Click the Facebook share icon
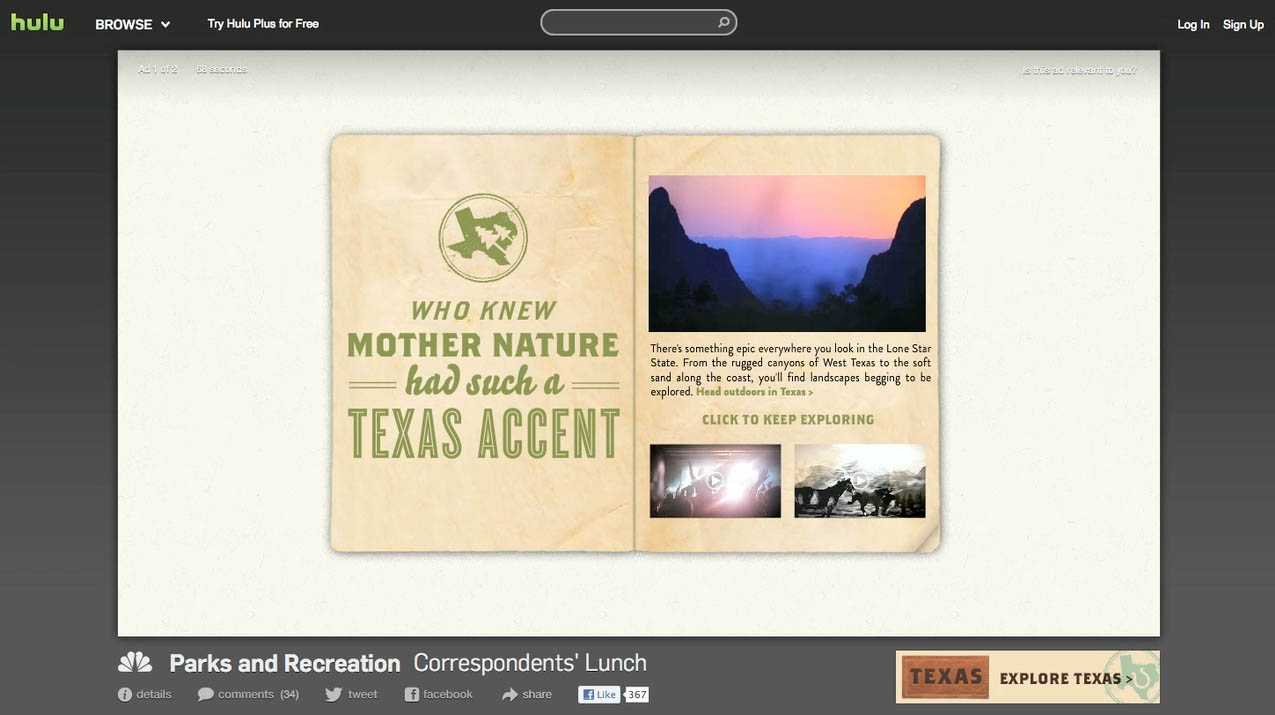Viewport: 1275px width, 715px height. (411, 694)
